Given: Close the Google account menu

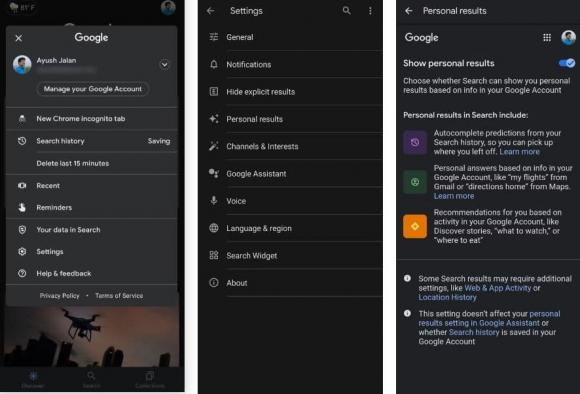Looking at the screenshot, I should [x=18, y=38].
